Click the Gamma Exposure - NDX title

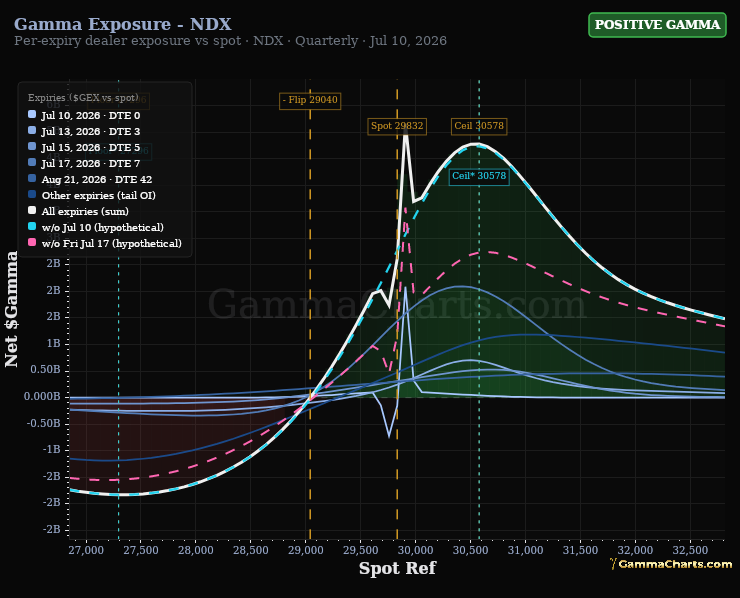[123, 24]
